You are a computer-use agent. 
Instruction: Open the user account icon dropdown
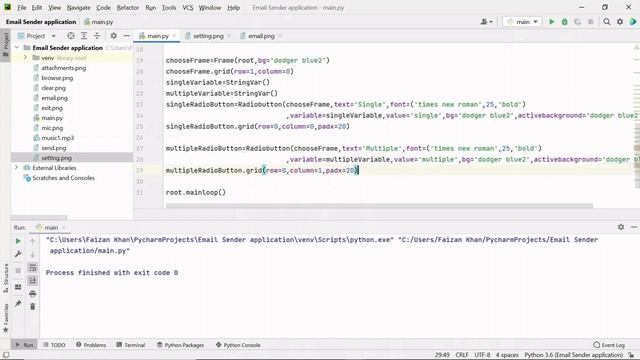tap(486, 22)
